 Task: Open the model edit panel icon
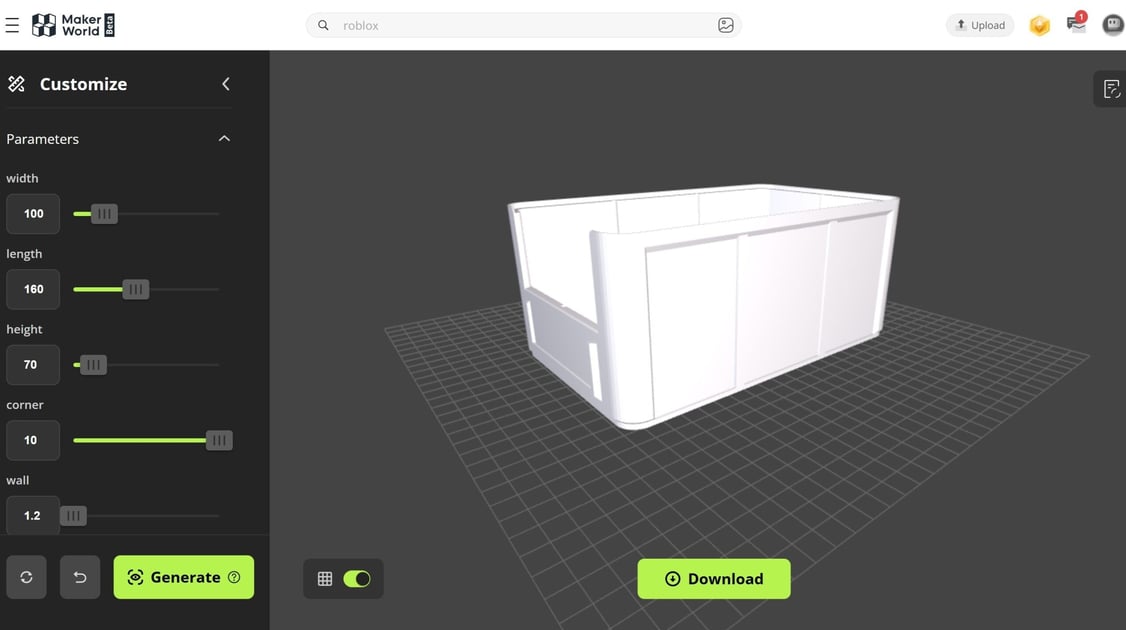(1111, 88)
